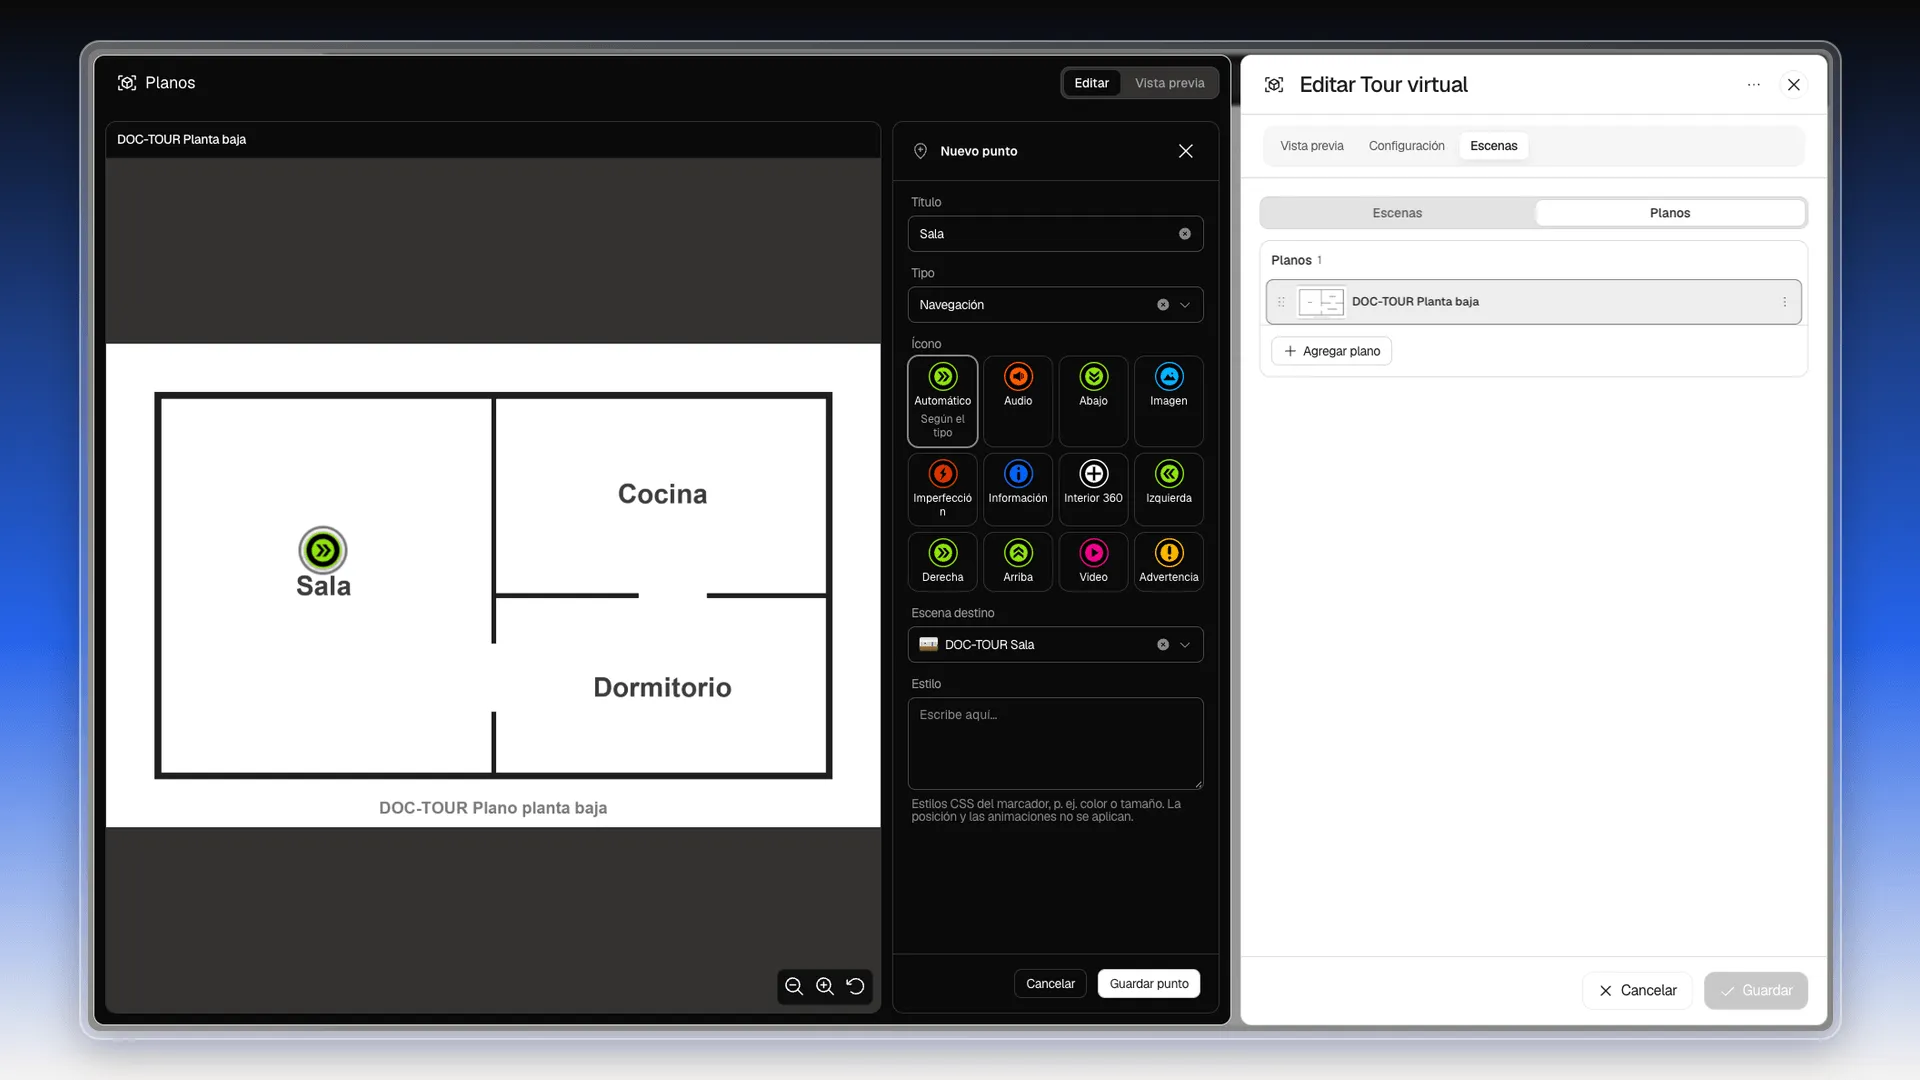Open the Vista previa tab in tour editor
1920x1080 pixels.
1312,146
